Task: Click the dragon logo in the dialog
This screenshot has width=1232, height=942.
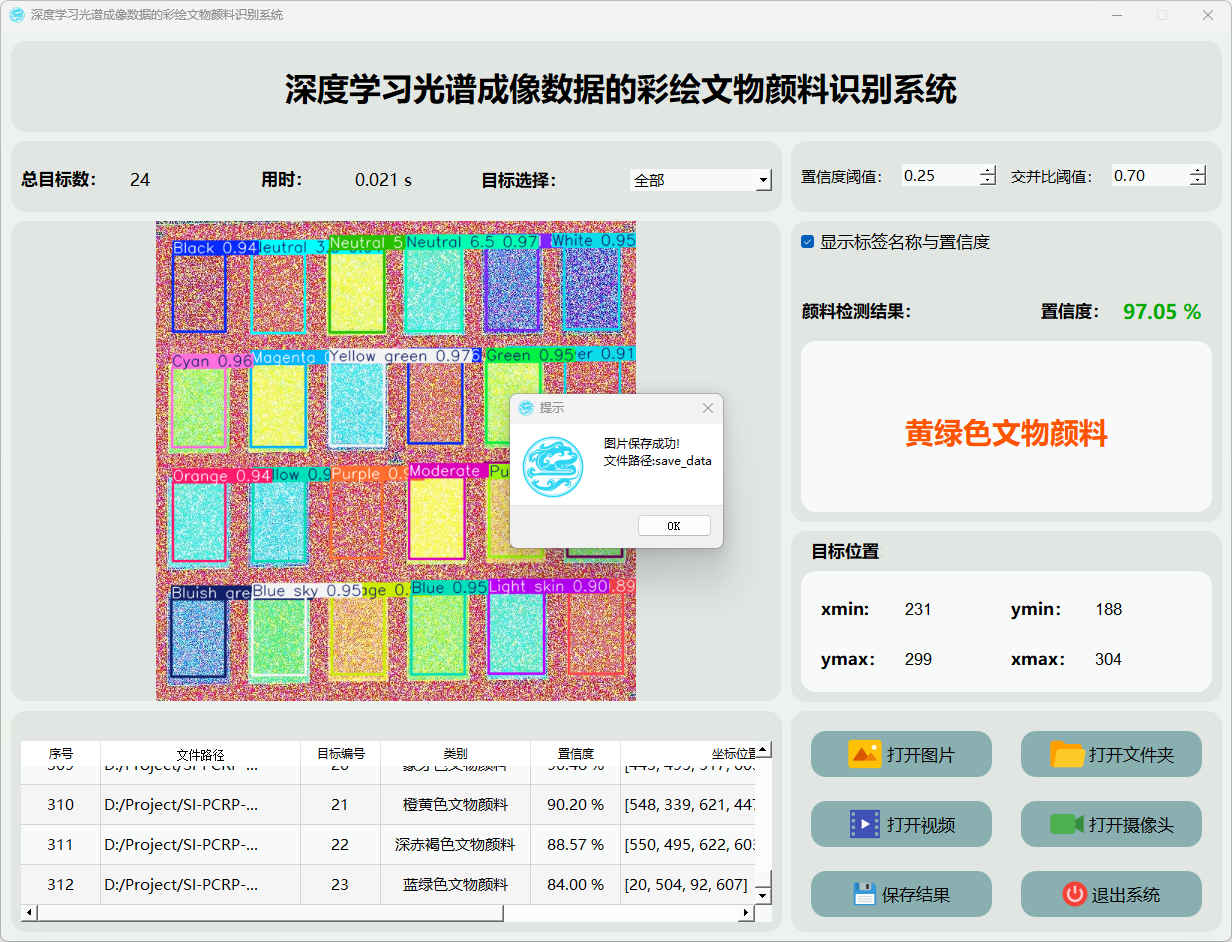Action: (552, 467)
